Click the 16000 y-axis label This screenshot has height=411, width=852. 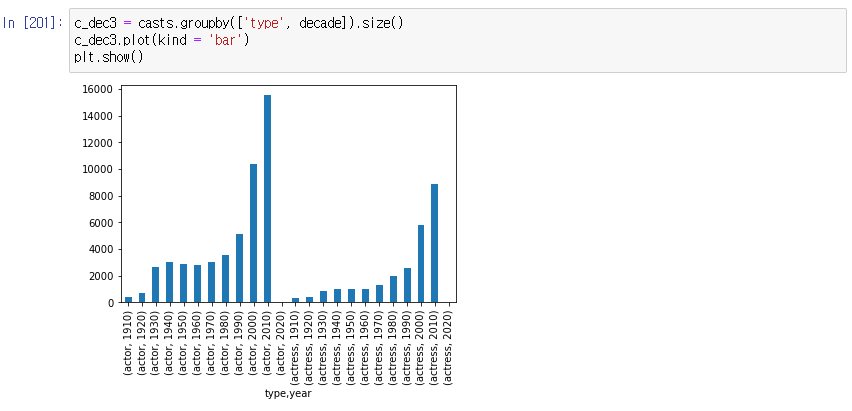click(97, 89)
